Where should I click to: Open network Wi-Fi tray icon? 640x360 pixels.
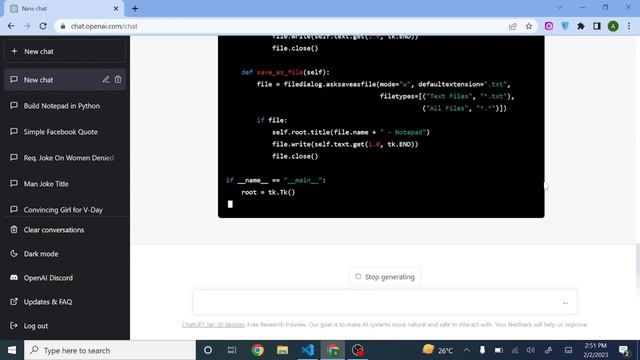coord(515,350)
